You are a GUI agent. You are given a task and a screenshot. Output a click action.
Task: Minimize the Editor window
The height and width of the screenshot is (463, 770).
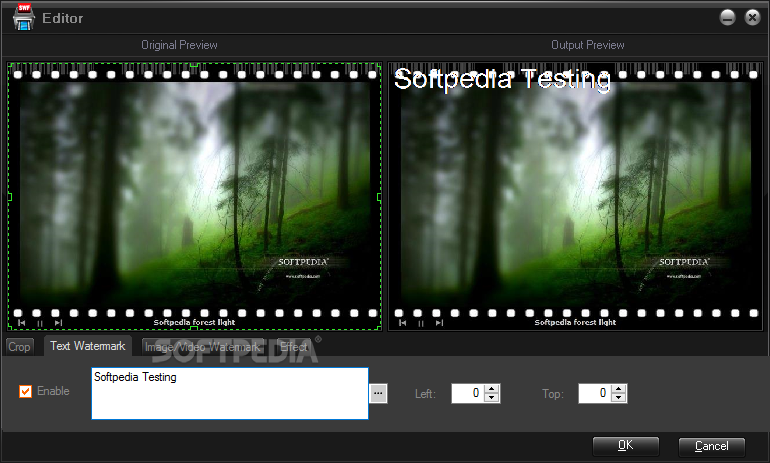(727, 18)
